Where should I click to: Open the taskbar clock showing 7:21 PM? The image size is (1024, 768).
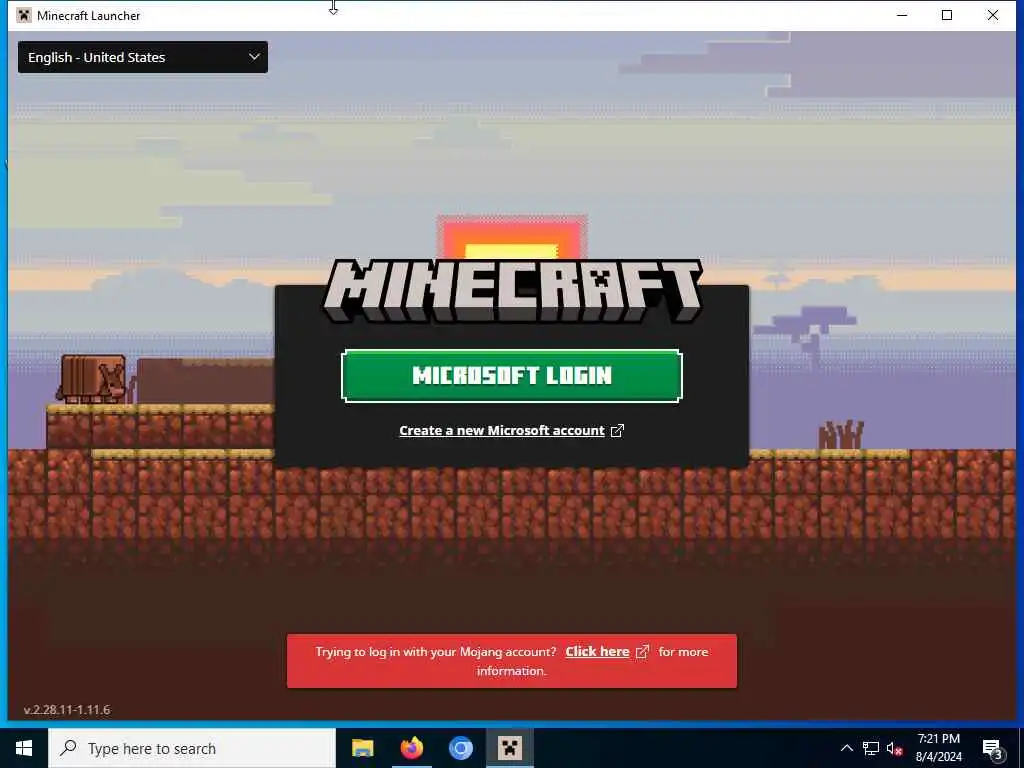tap(938, 748)
